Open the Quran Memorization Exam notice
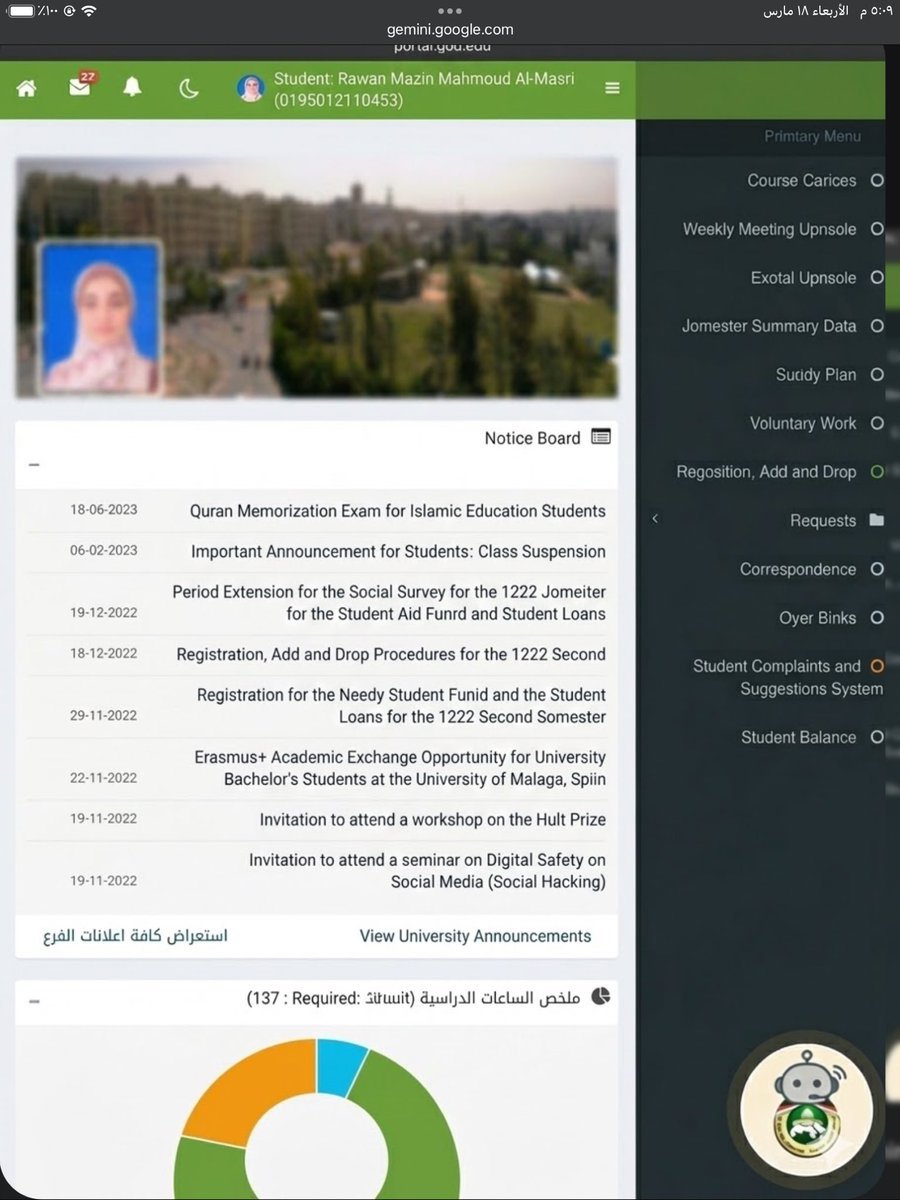Image resolution: width=900 pixels, height=1200 pixels. (x=398, y=511)
